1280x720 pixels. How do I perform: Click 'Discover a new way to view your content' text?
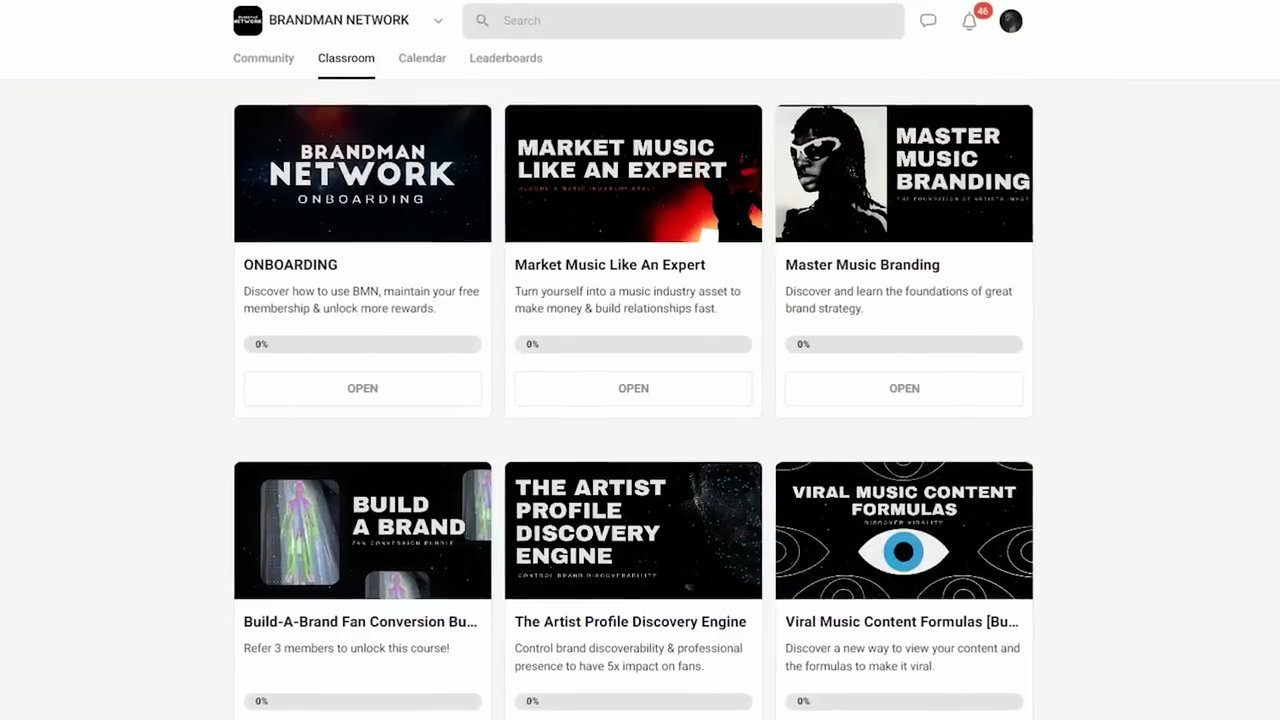tap(902, 657)
